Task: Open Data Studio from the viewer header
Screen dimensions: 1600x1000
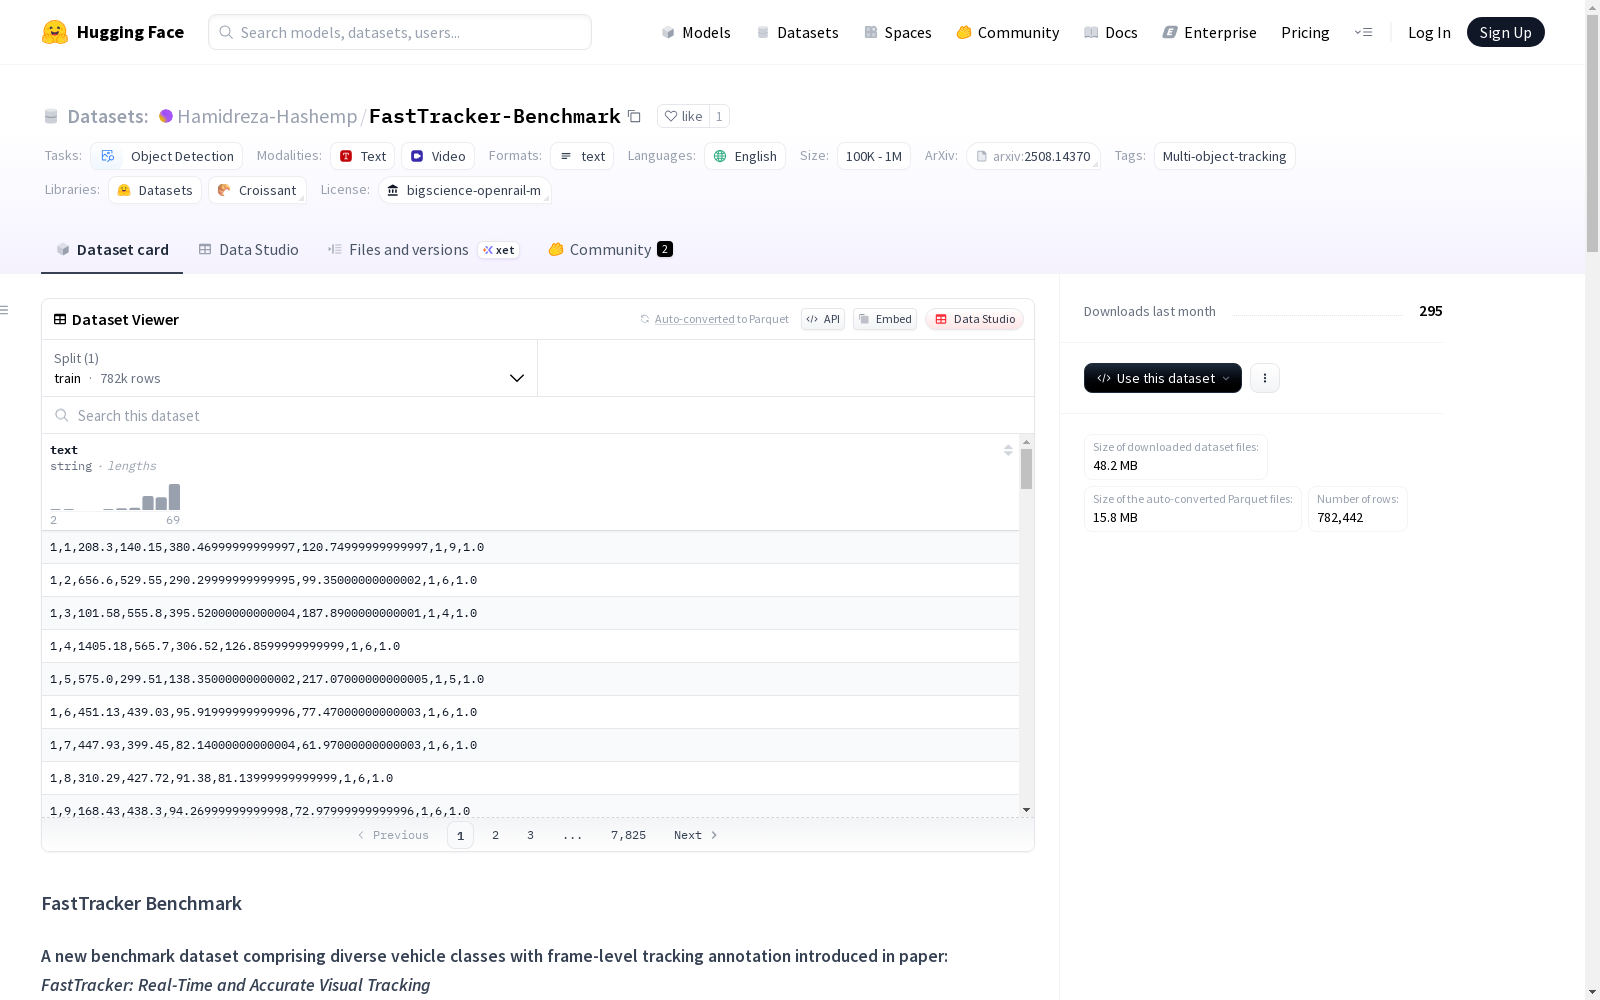Action: tap(974, 319)
